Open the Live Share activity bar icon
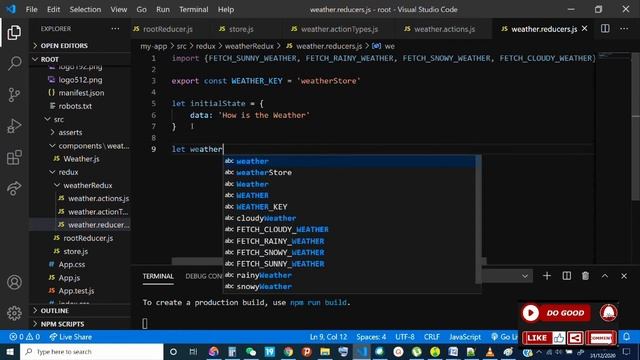640x360 pixels. pyautogui.click(x=14, y=188)
